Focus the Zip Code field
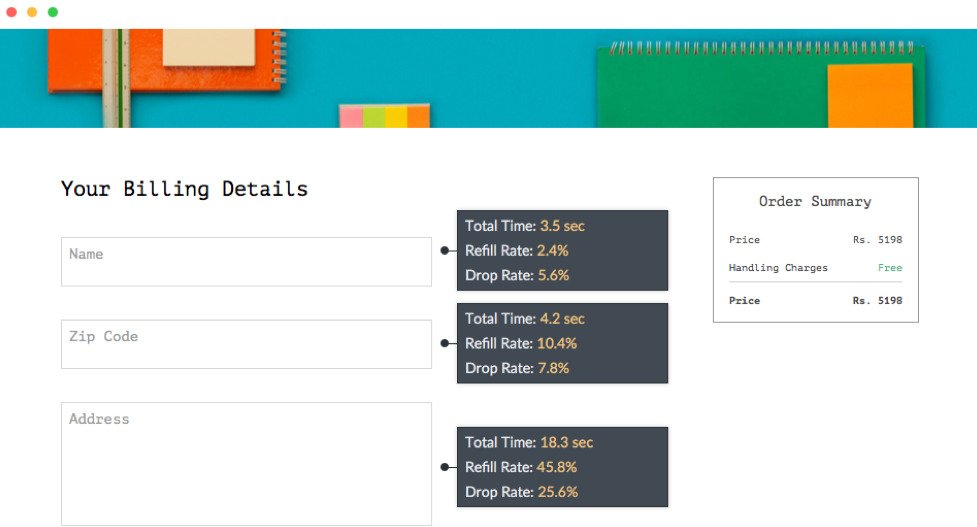The image size is (977, 527). coord(246,344)
